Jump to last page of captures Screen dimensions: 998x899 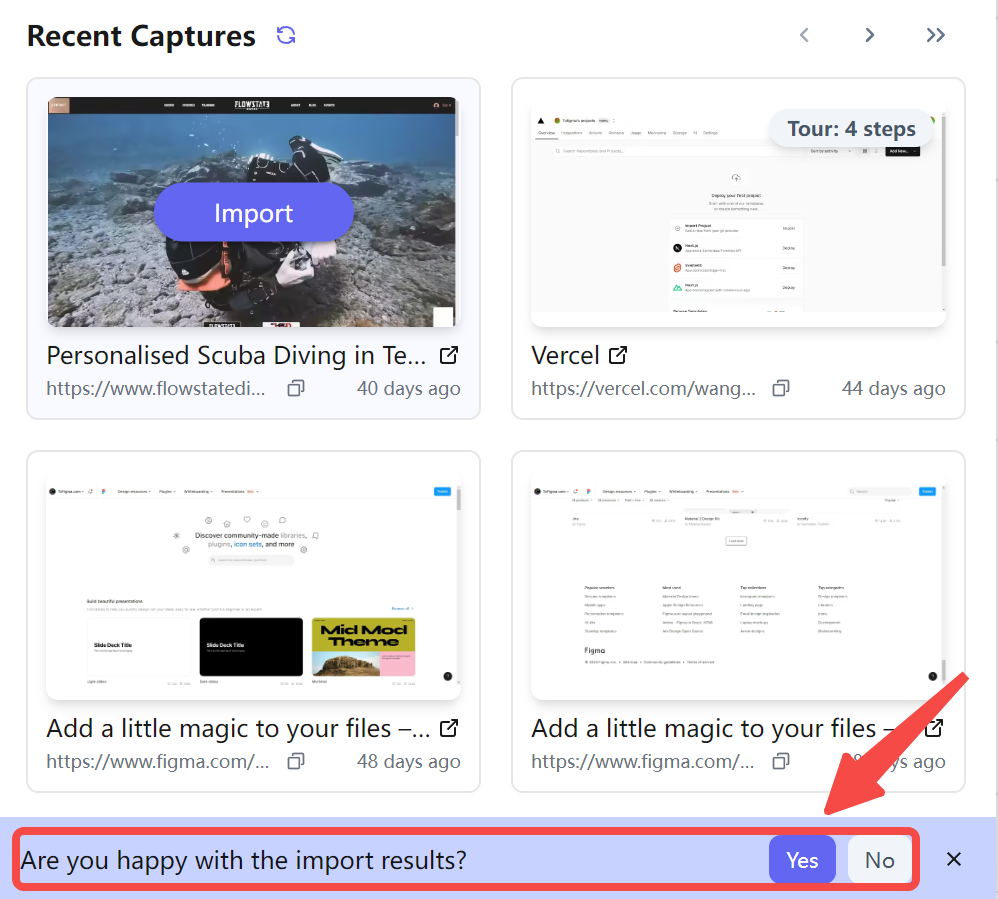tap(935, 36)
